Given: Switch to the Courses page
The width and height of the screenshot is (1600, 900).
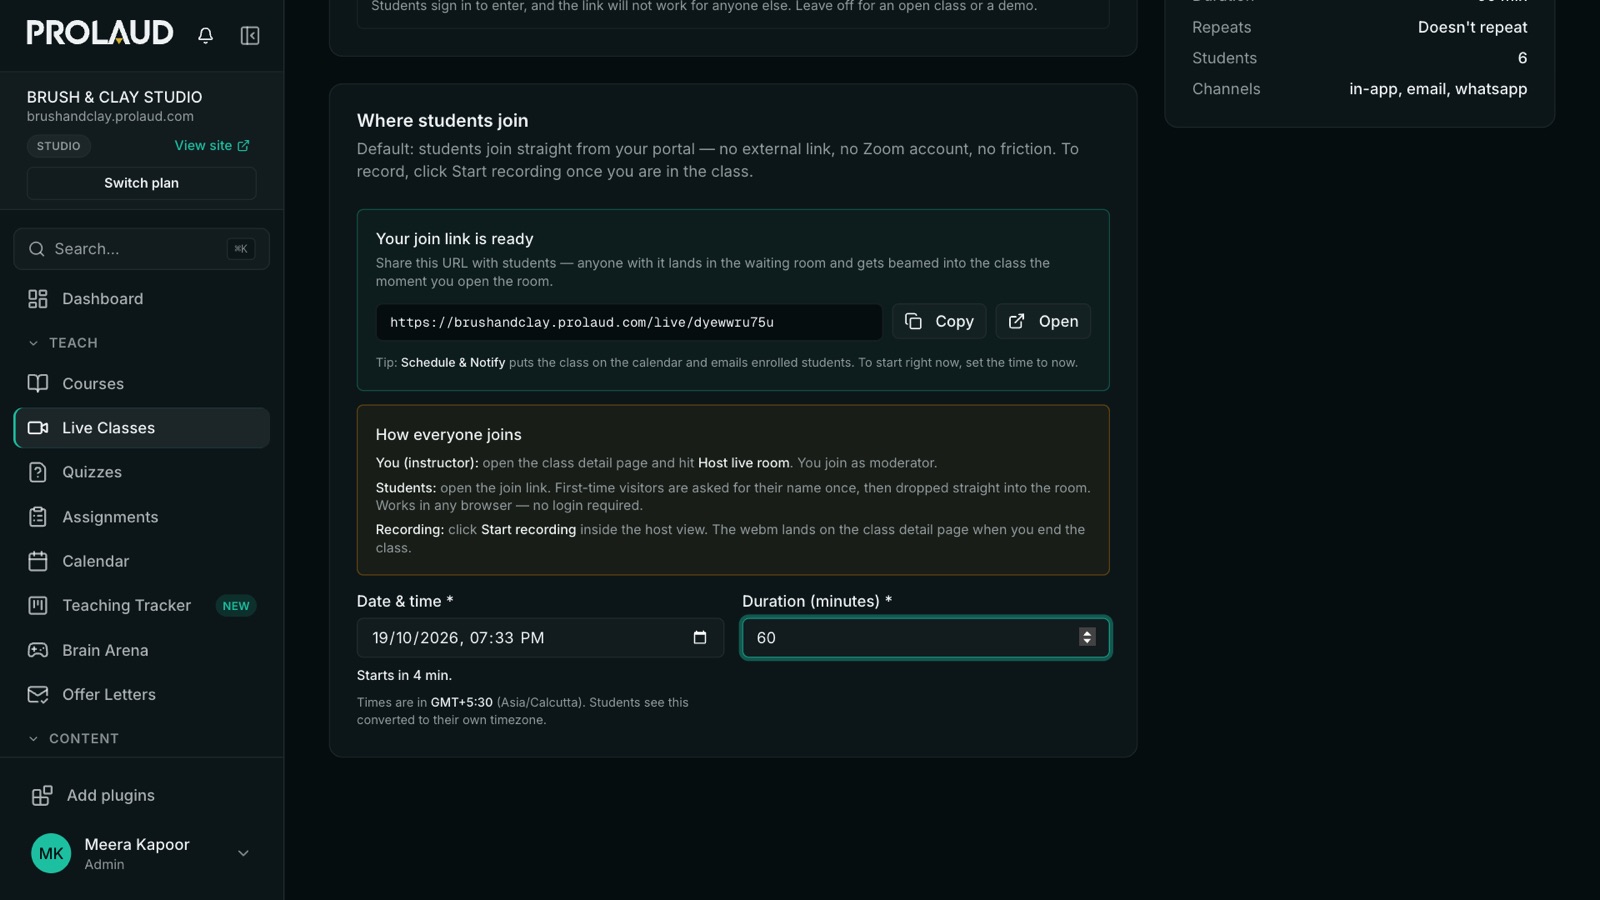Looking at the screenshot, I should (141, 384).
